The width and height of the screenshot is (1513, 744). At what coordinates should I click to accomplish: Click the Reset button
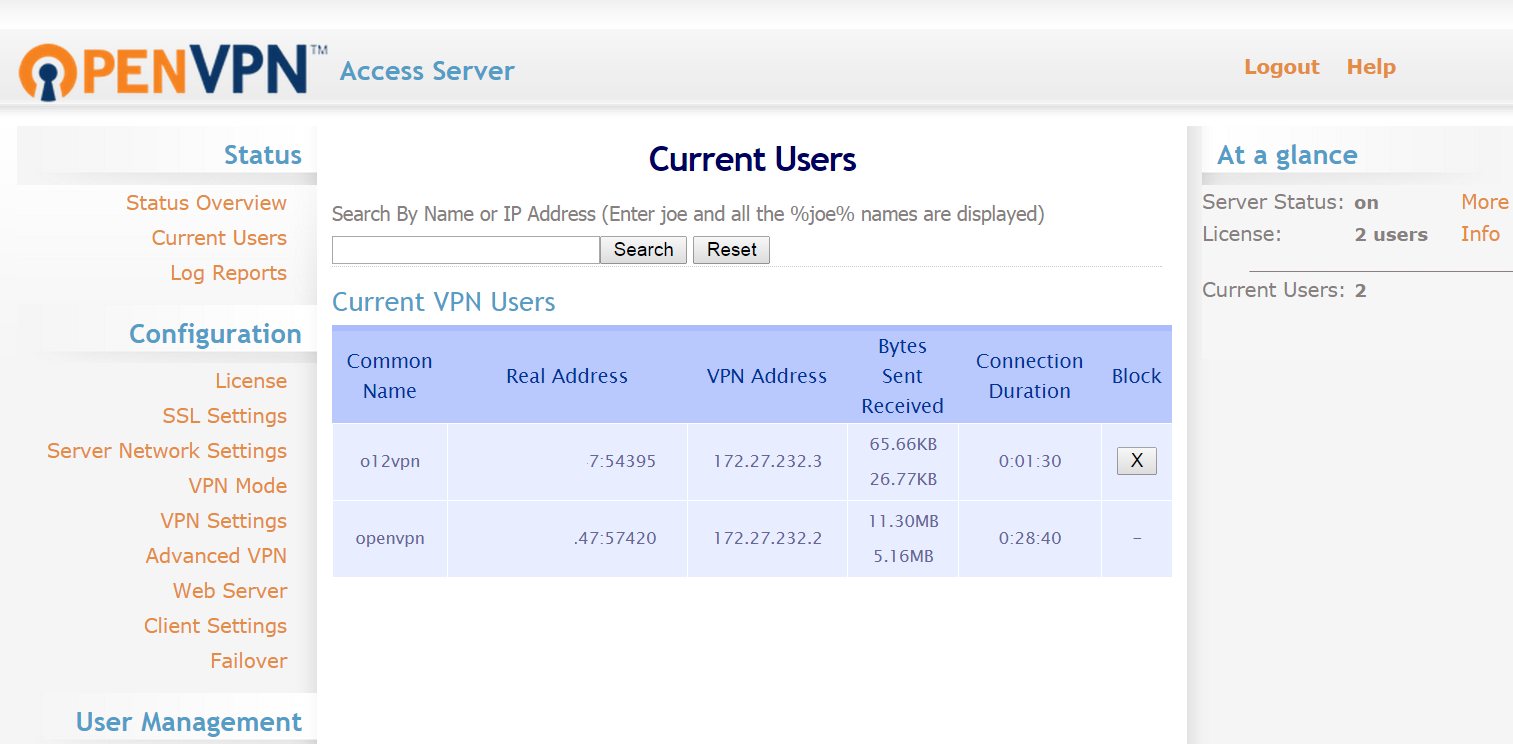click(731, 250)
